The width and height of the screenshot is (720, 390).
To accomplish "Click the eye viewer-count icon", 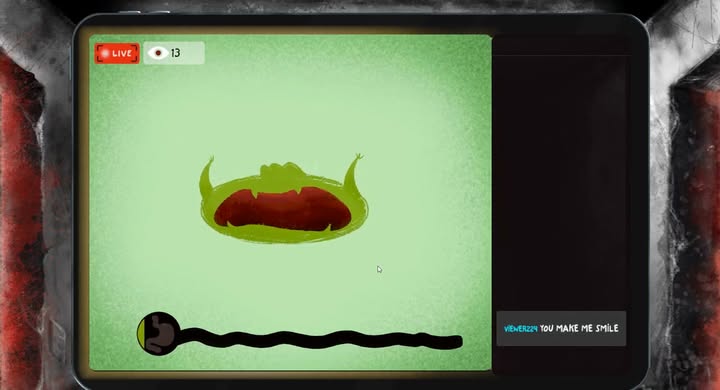I will click(158, 53).
